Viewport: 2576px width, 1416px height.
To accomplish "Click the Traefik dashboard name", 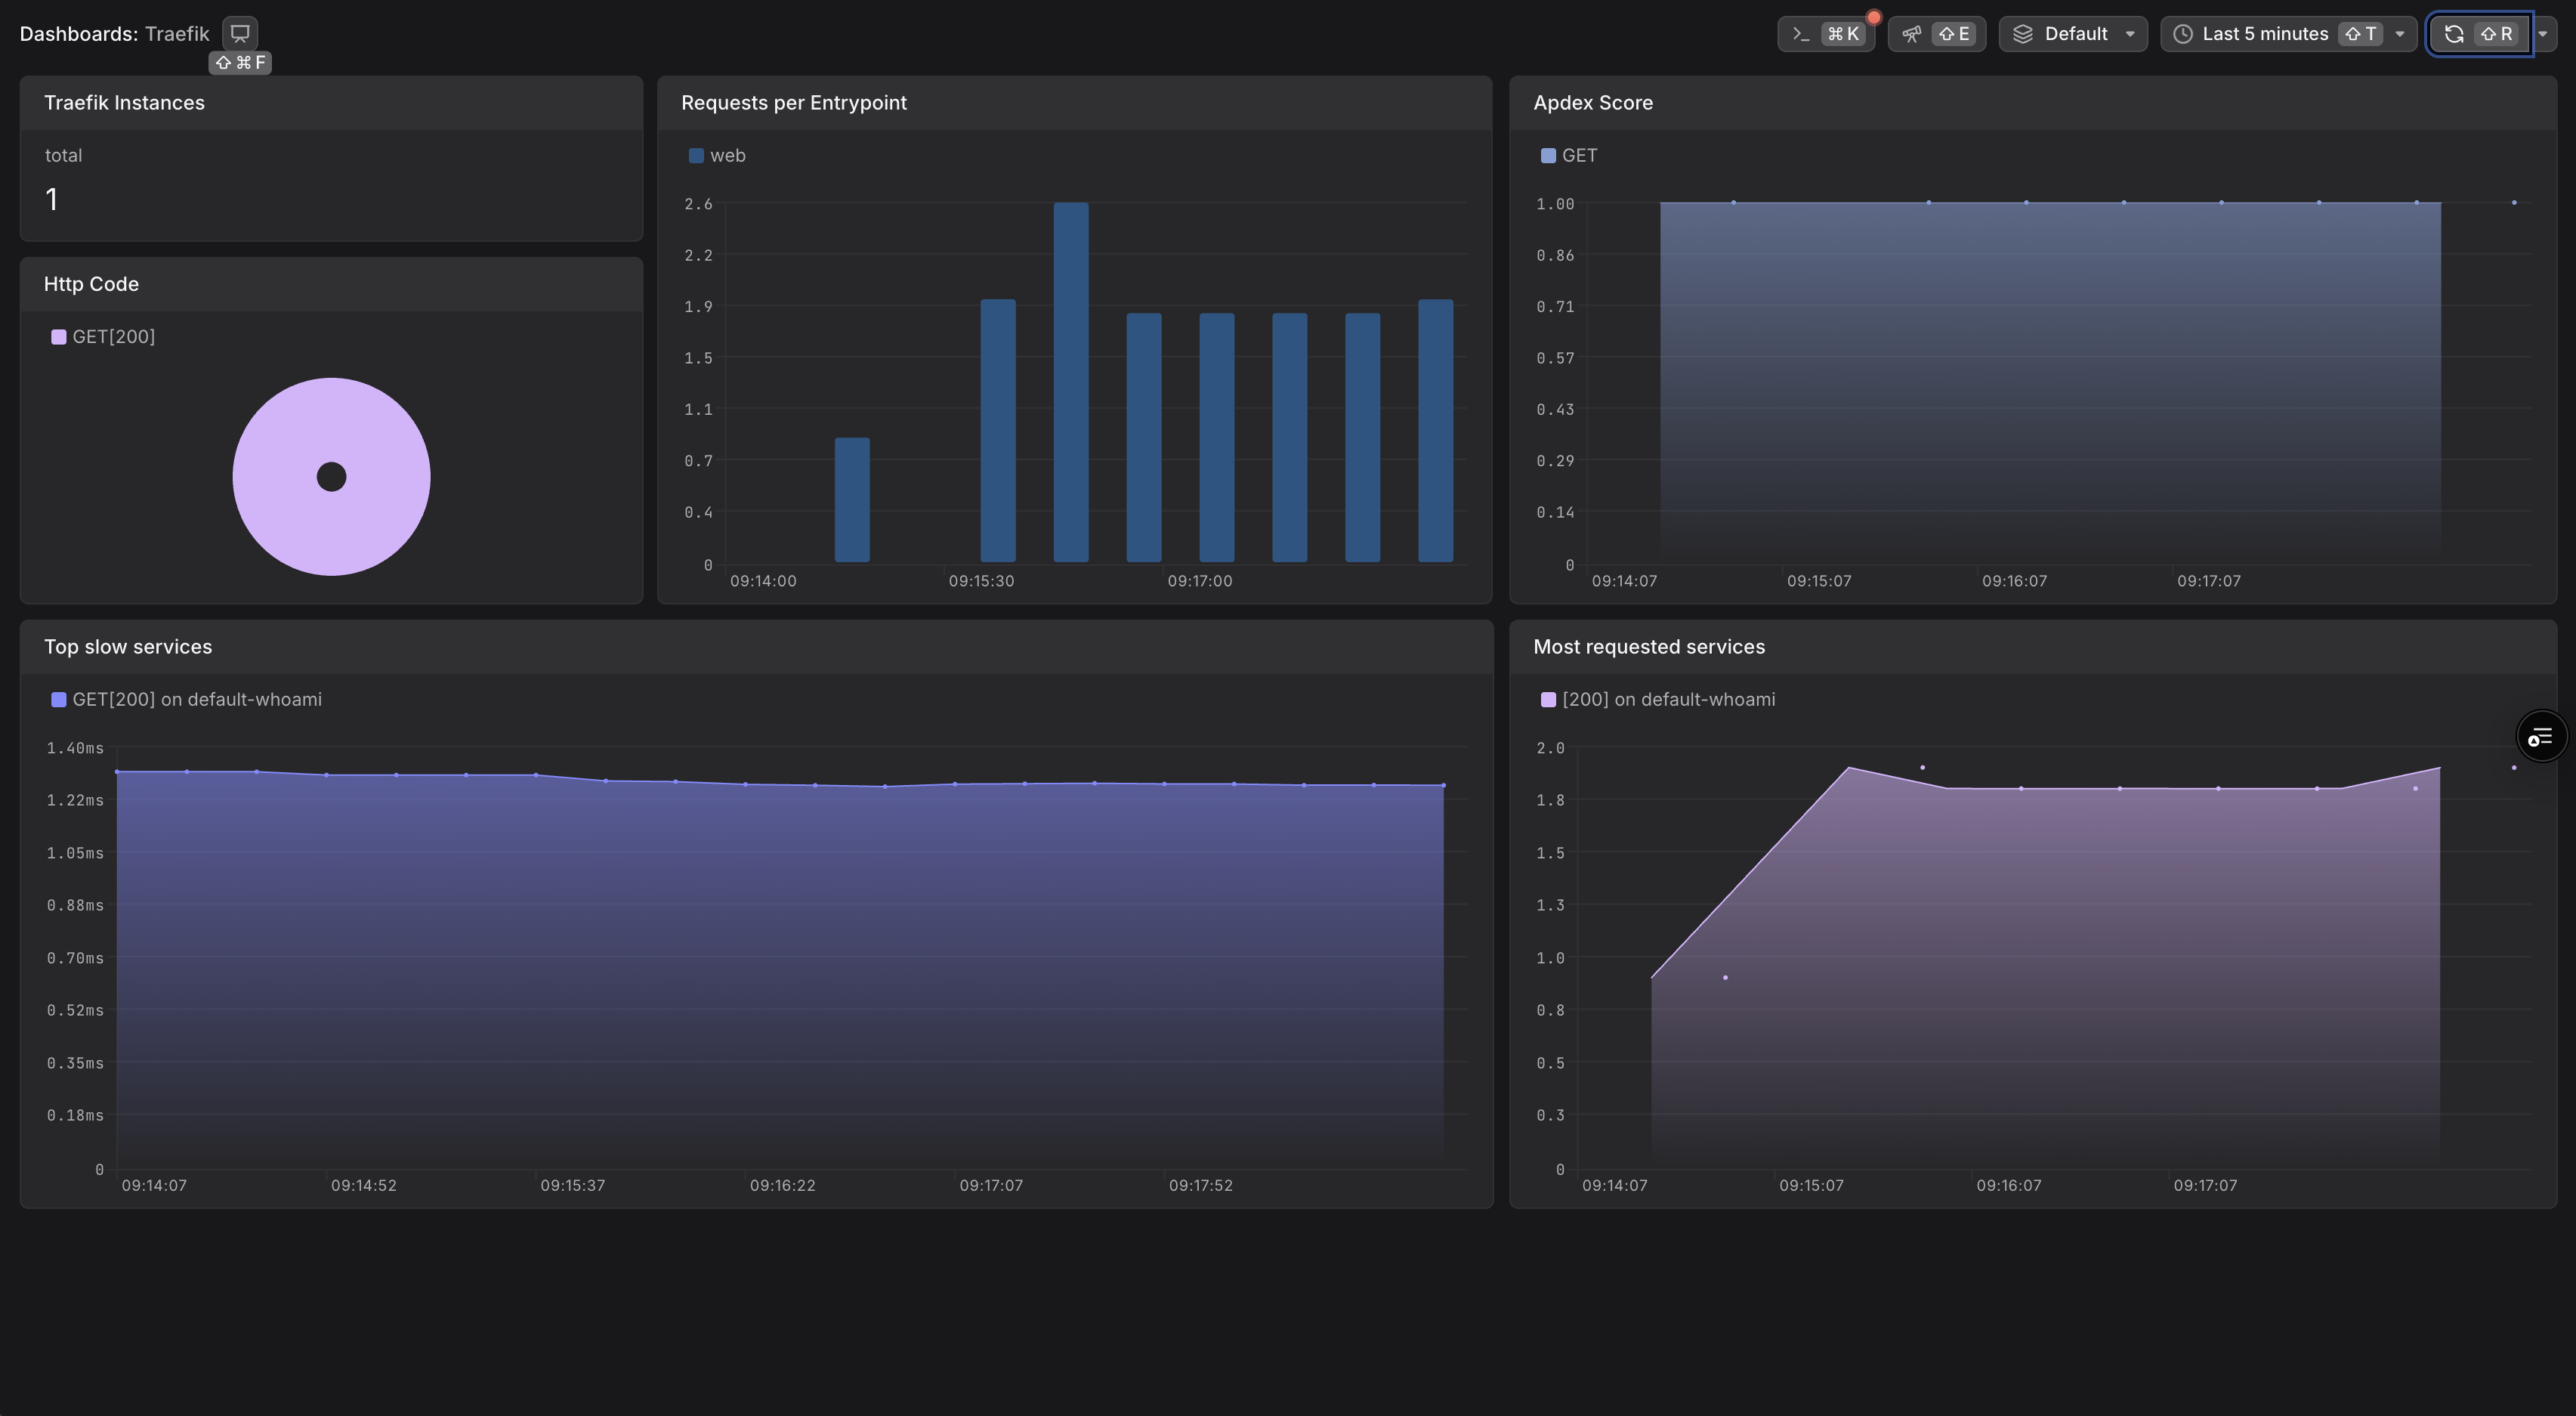I will coord(177,34).
